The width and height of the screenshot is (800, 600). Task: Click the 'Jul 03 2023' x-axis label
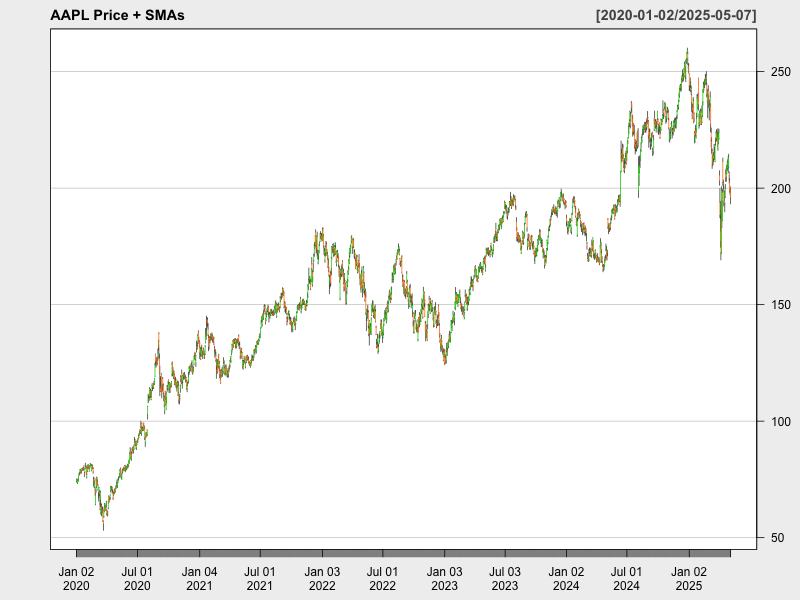click(505, 579)
